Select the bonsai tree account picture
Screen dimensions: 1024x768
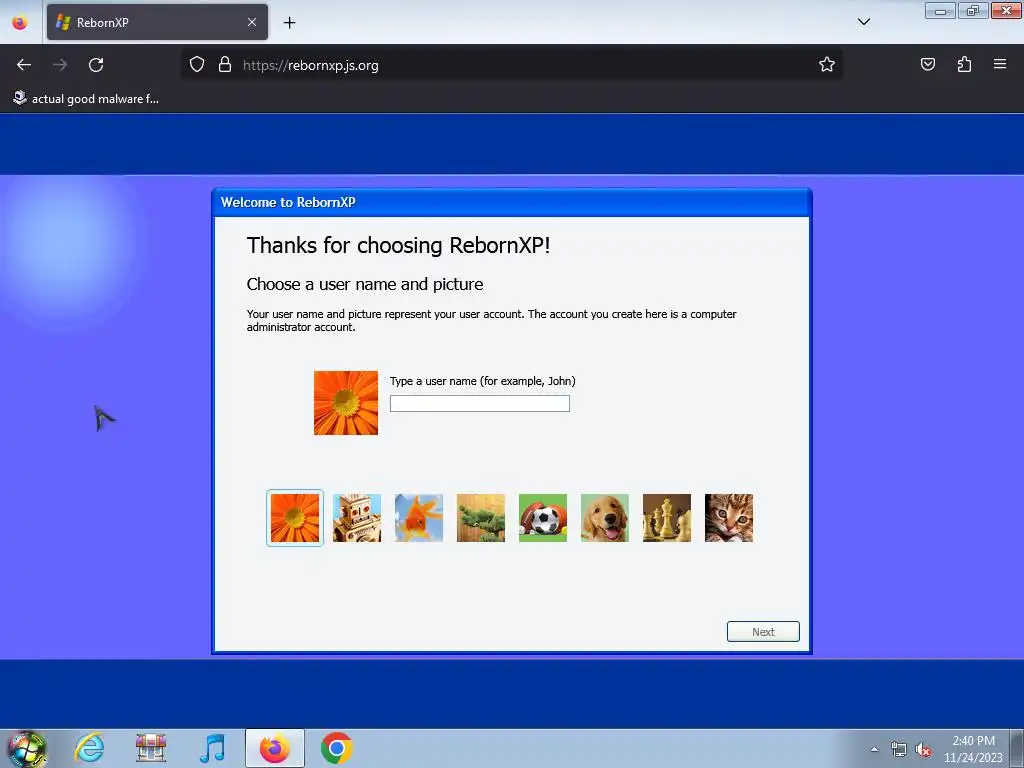(481, 518)
